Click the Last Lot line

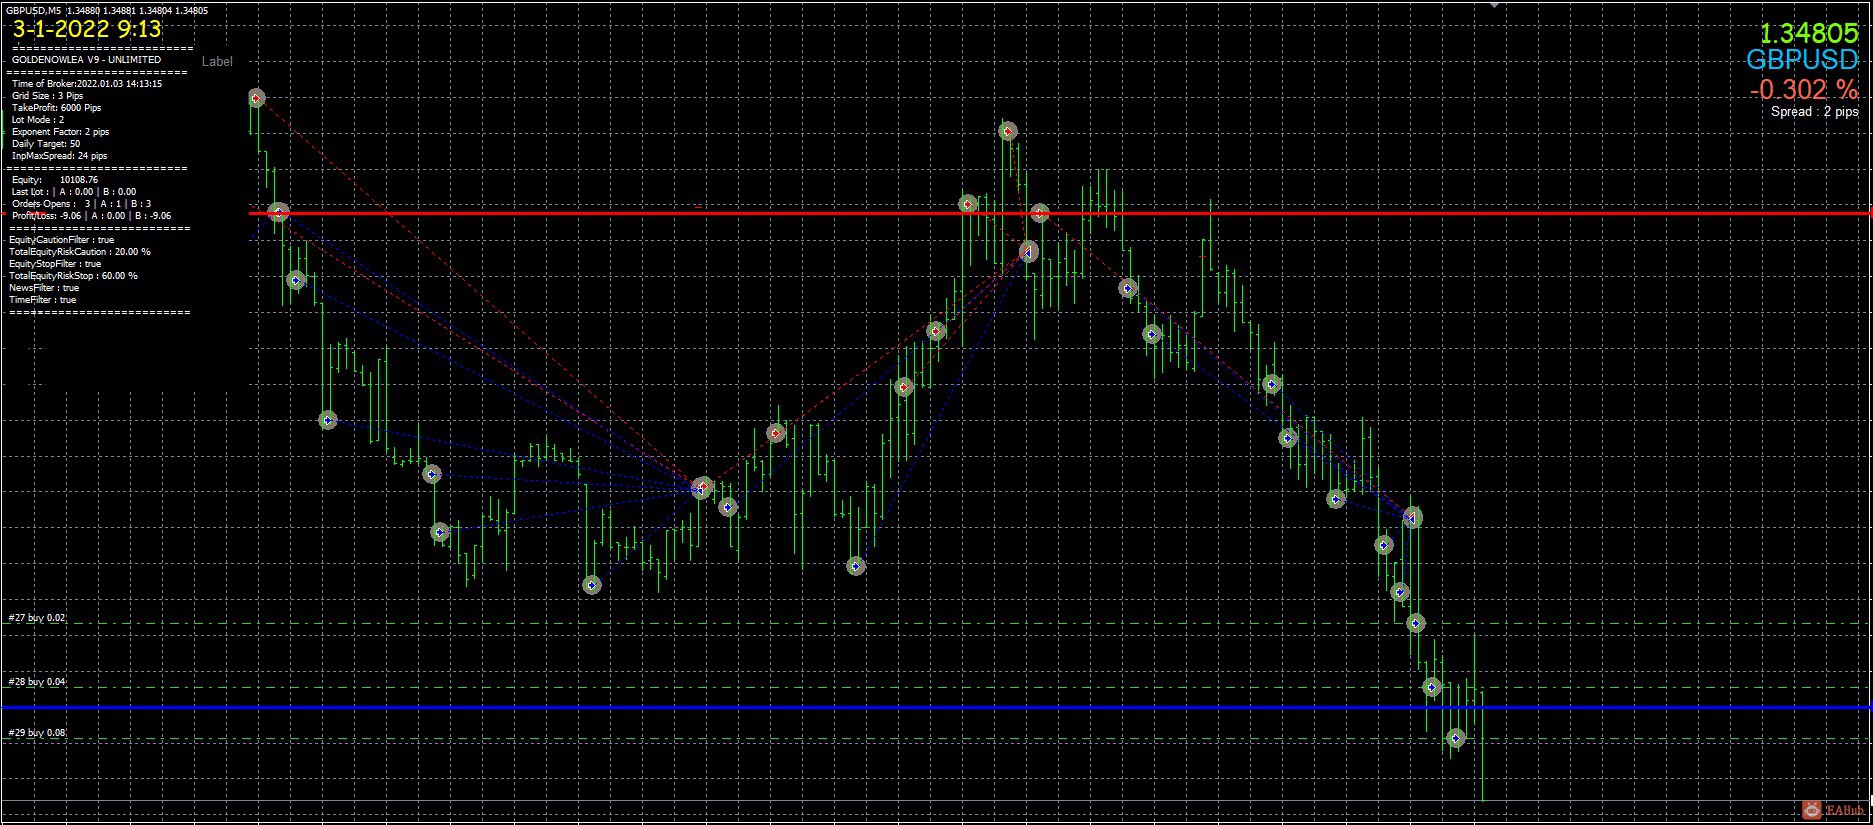pyautogui.click(x=74, y=192)
